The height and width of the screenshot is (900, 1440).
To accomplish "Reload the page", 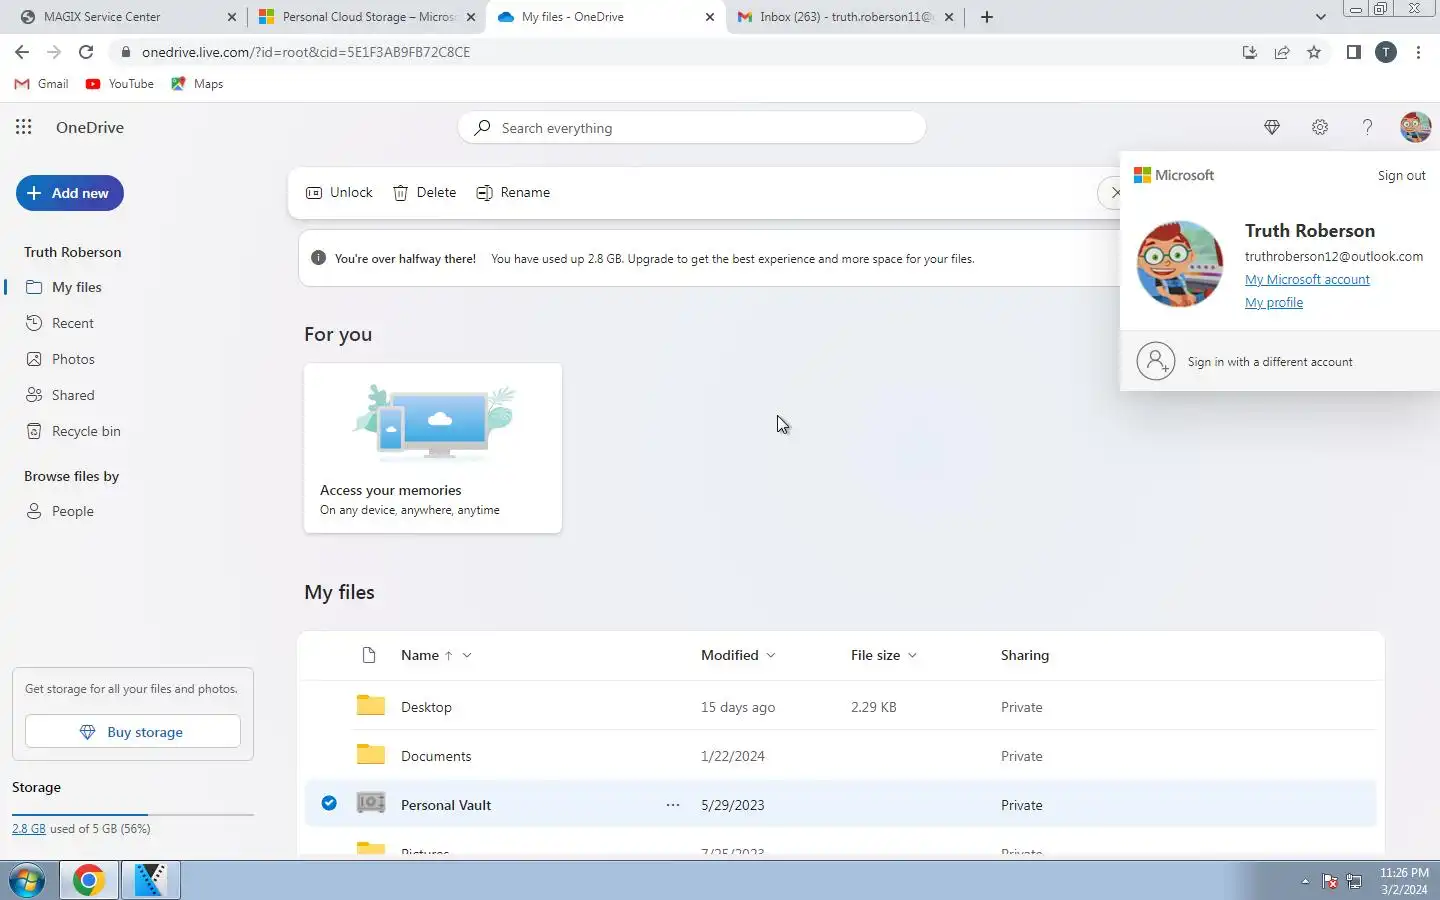I will pos(86,52).
